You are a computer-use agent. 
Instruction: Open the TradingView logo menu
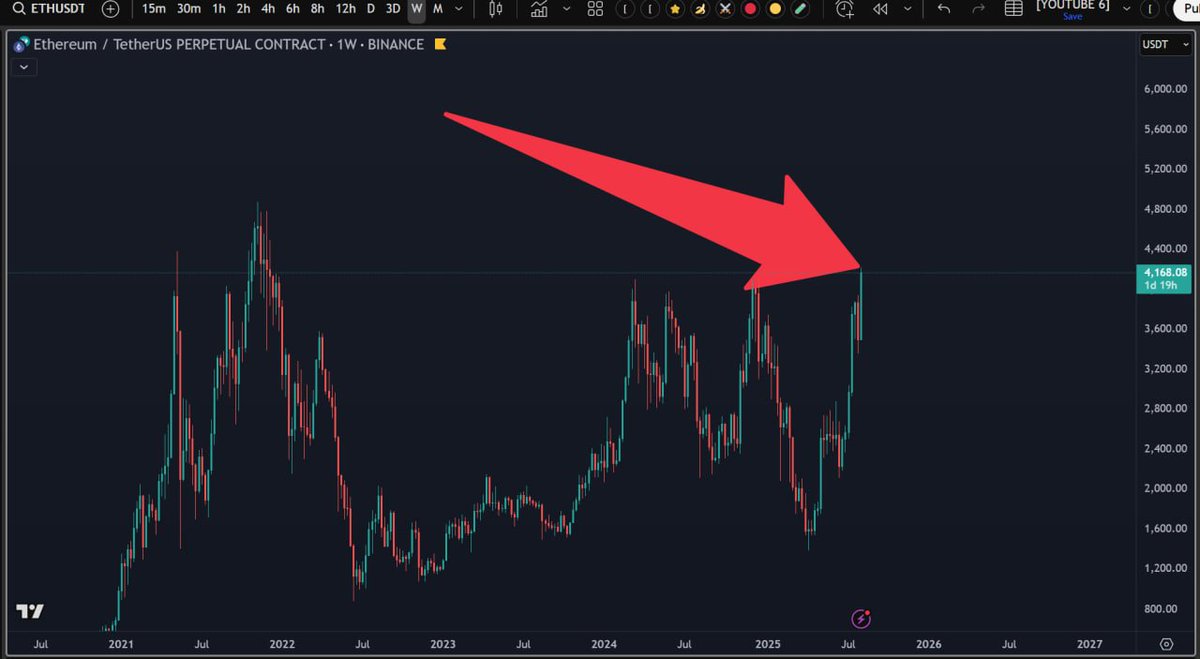(30, 613)
